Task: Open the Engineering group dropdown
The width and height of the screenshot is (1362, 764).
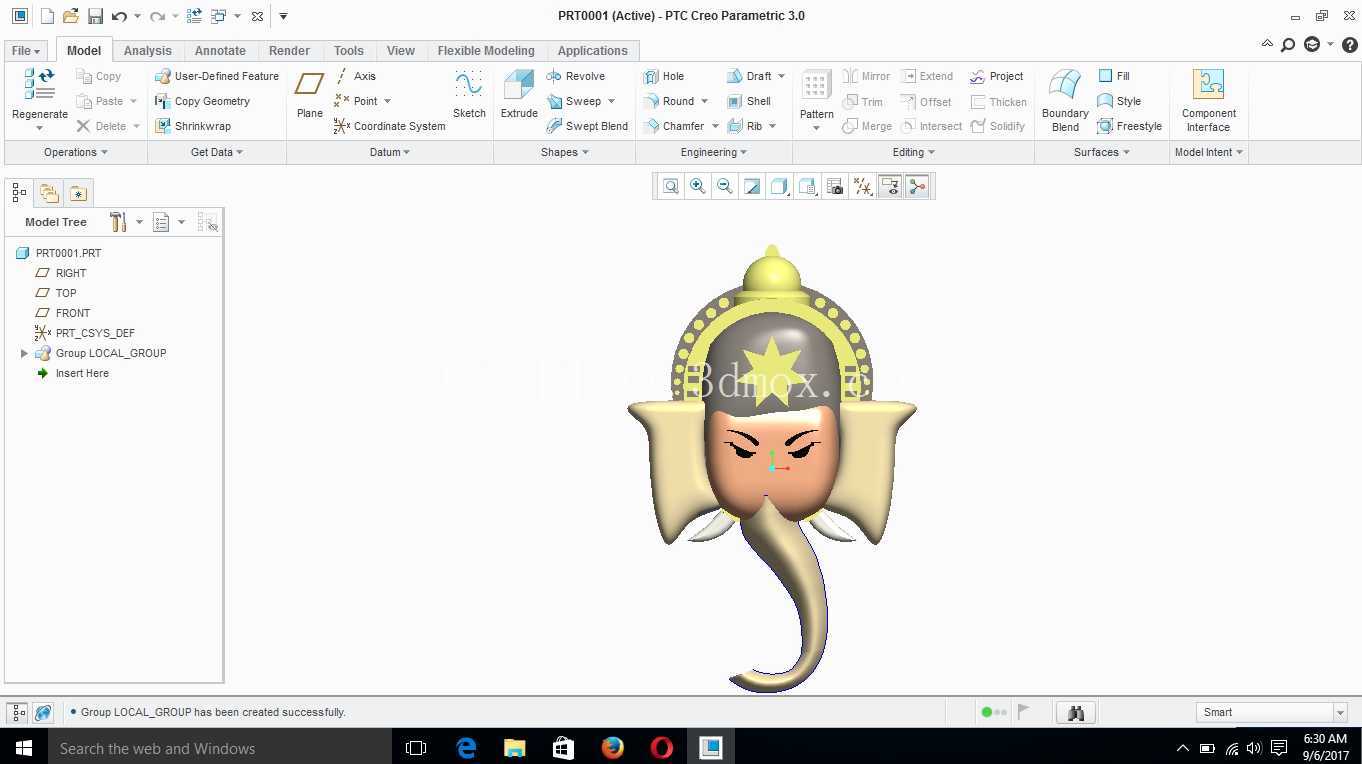Action: point(714,152)
